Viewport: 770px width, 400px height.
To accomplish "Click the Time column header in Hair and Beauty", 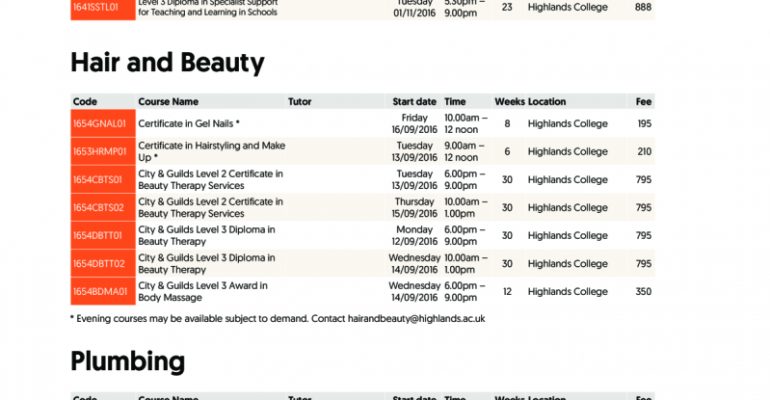I will click(x=455, y=102).
